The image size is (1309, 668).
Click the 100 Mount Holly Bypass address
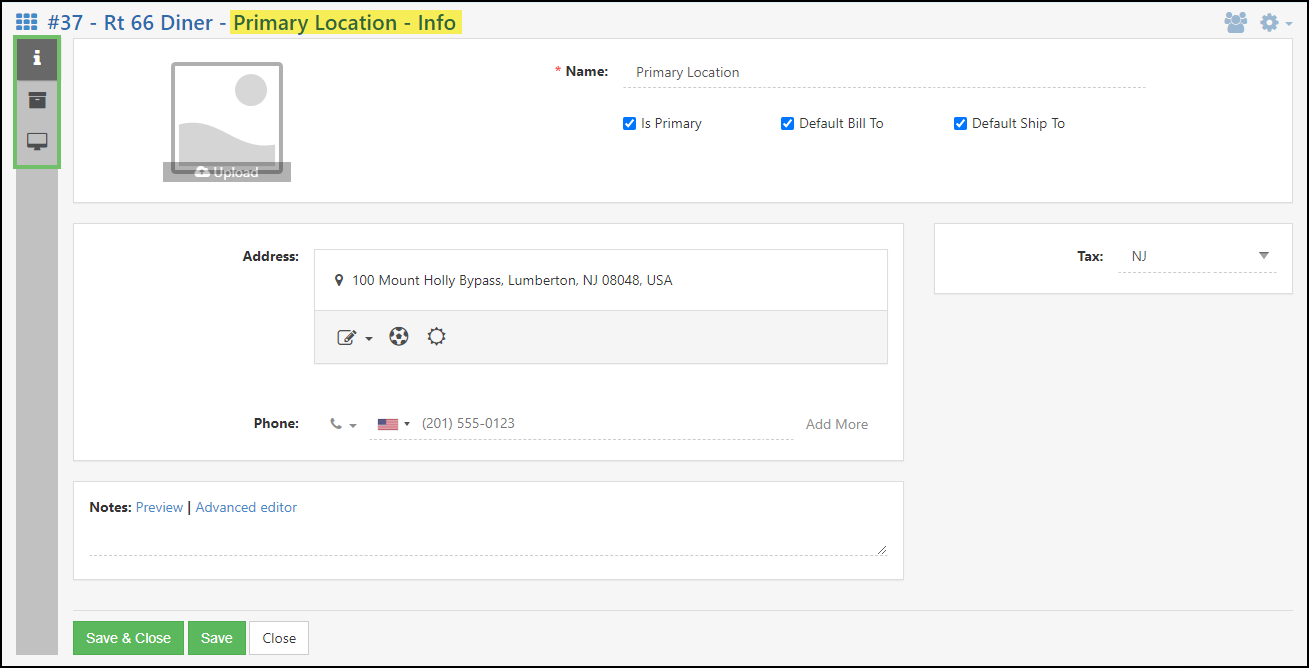click(x=512, y=281)
